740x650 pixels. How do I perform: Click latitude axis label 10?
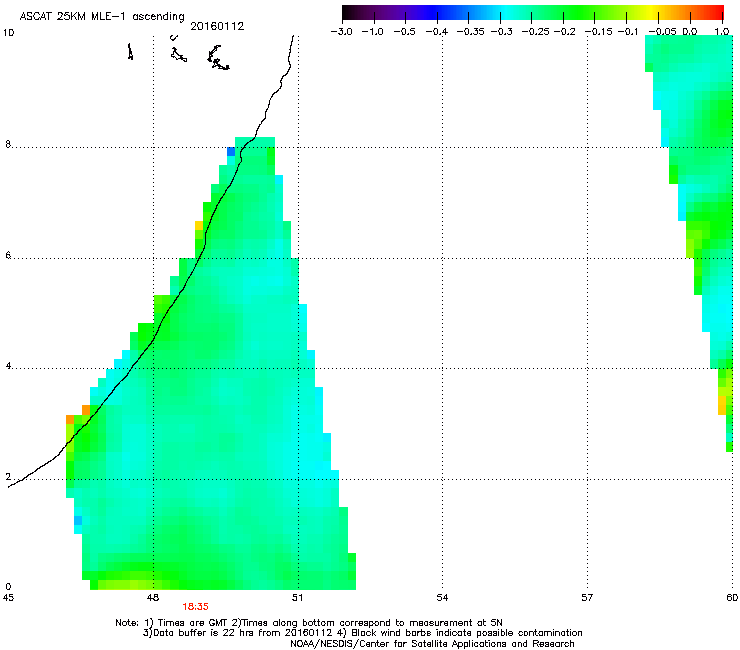coord(8,33)
